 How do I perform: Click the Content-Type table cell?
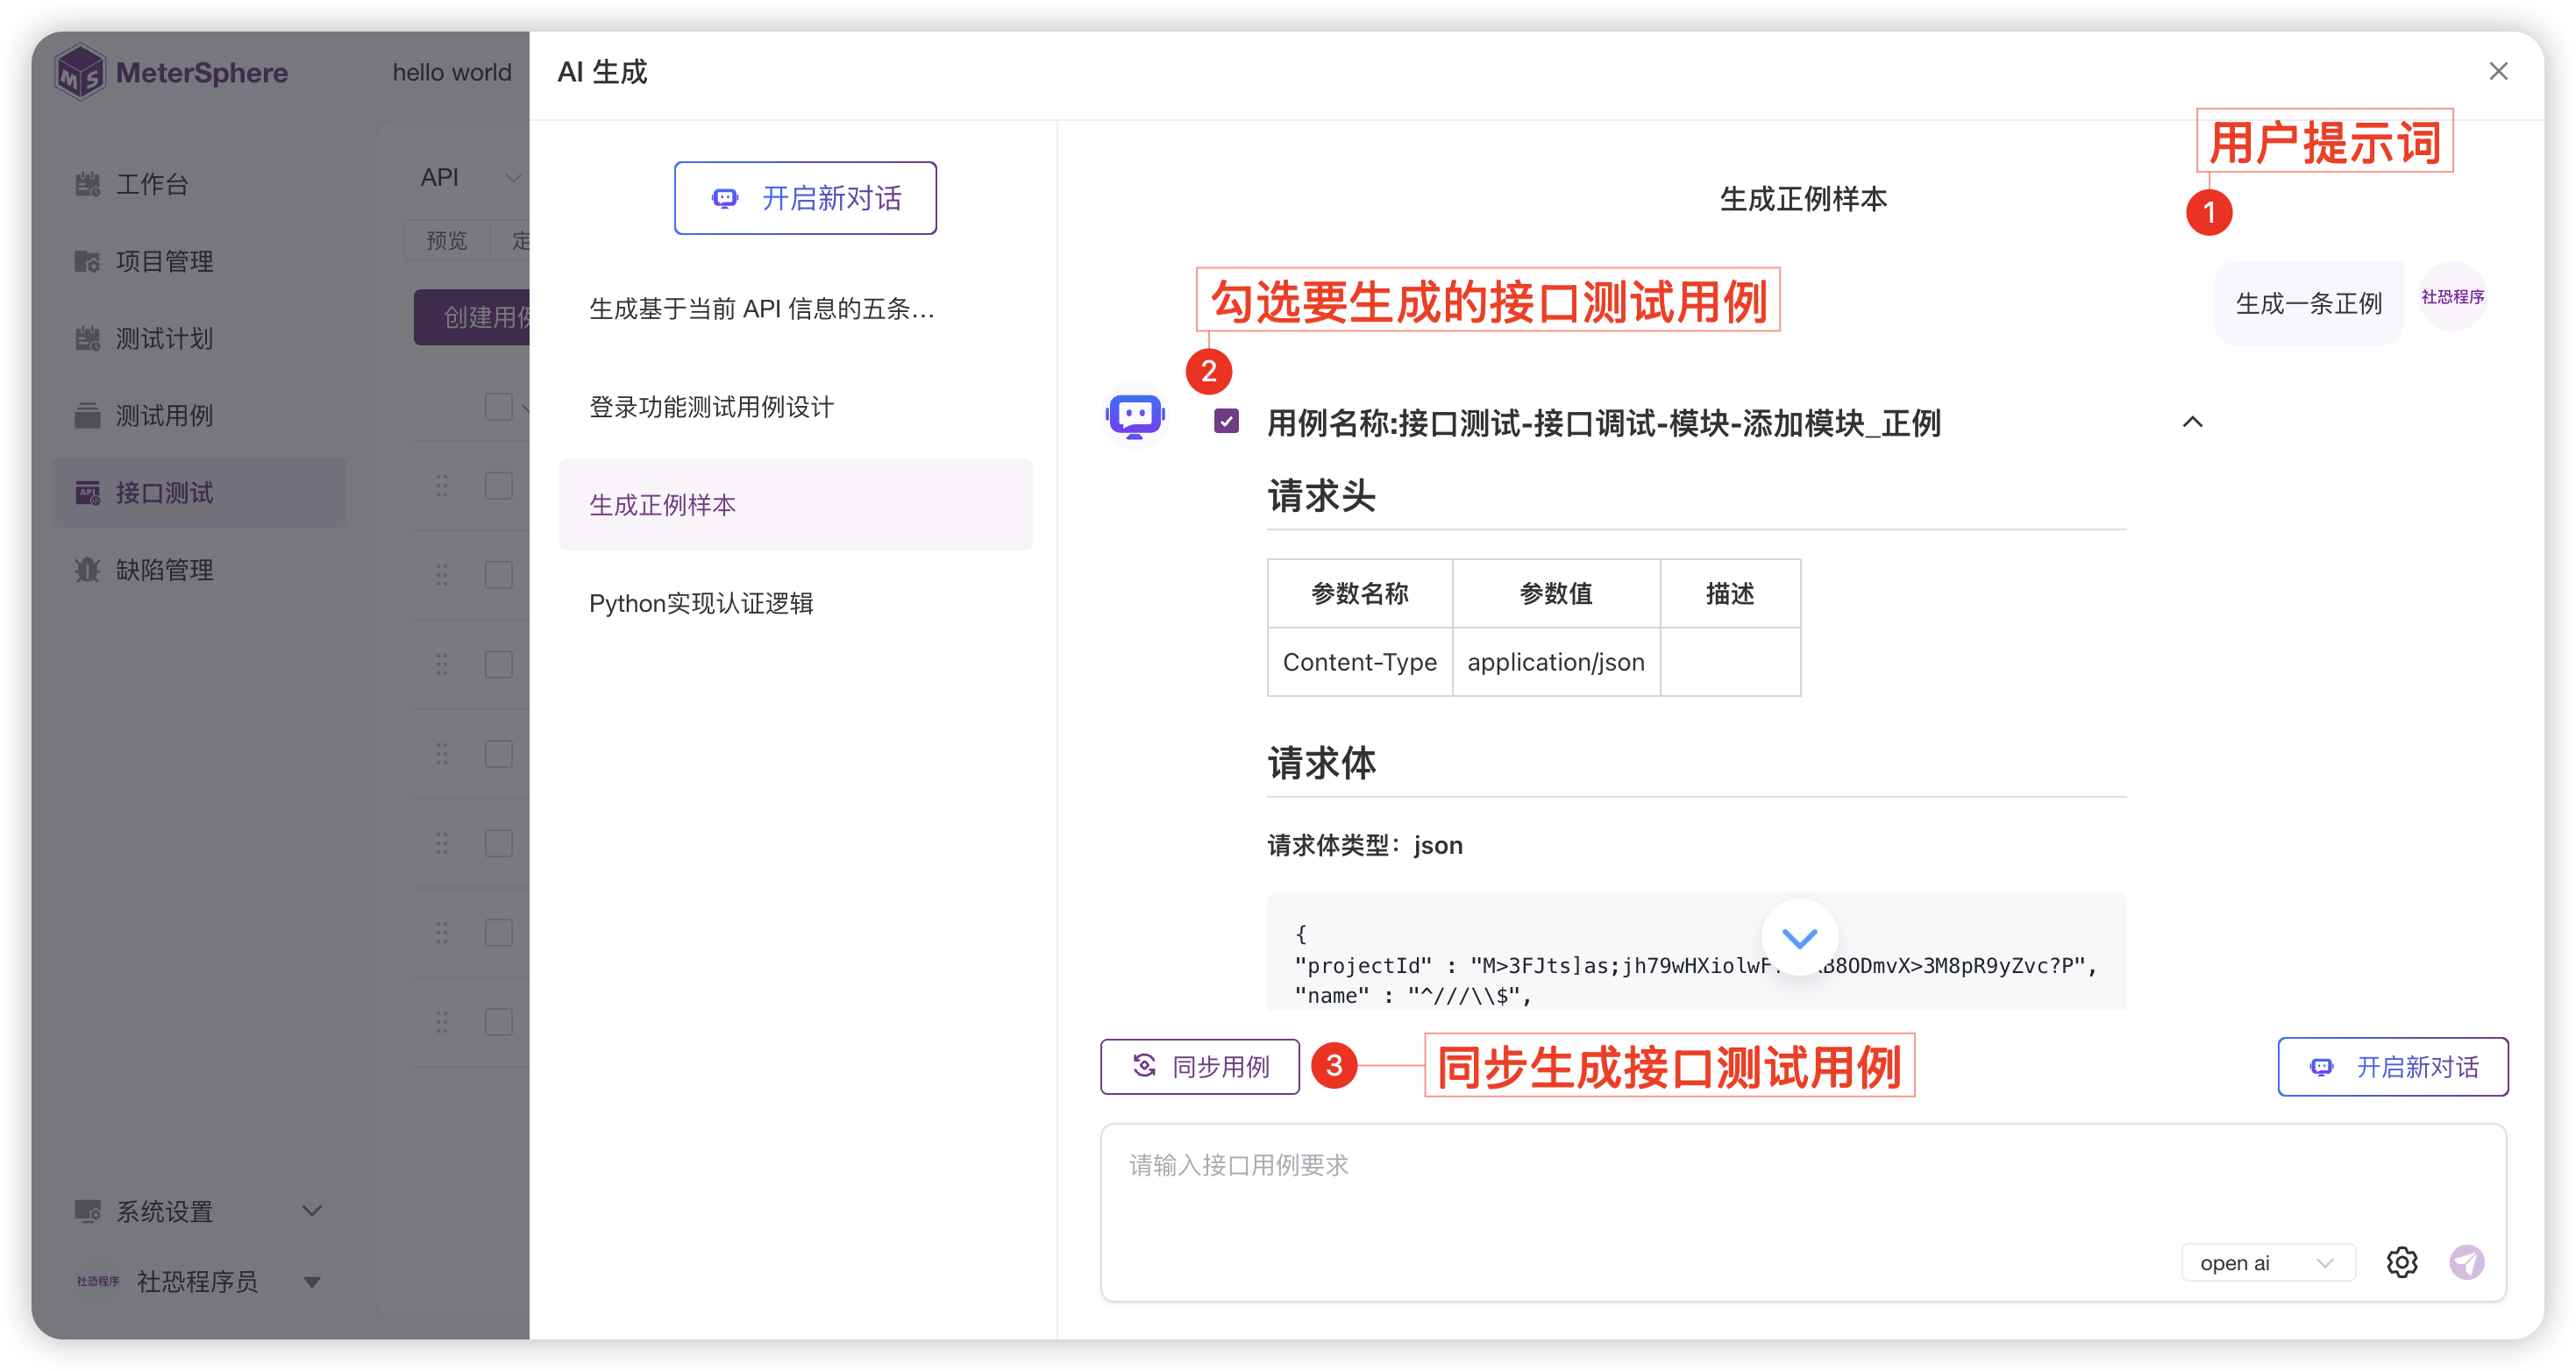[x=1360, y=662]
